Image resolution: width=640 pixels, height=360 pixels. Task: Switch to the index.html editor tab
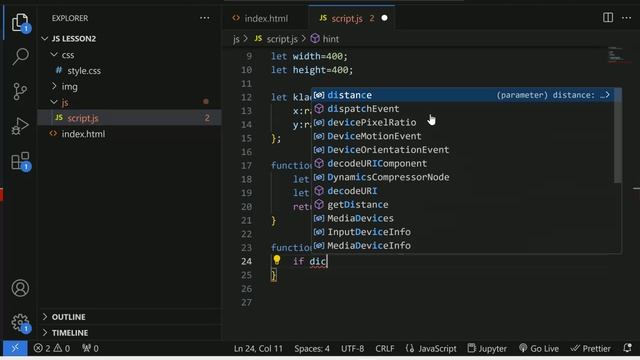click(x=265, y=18)
